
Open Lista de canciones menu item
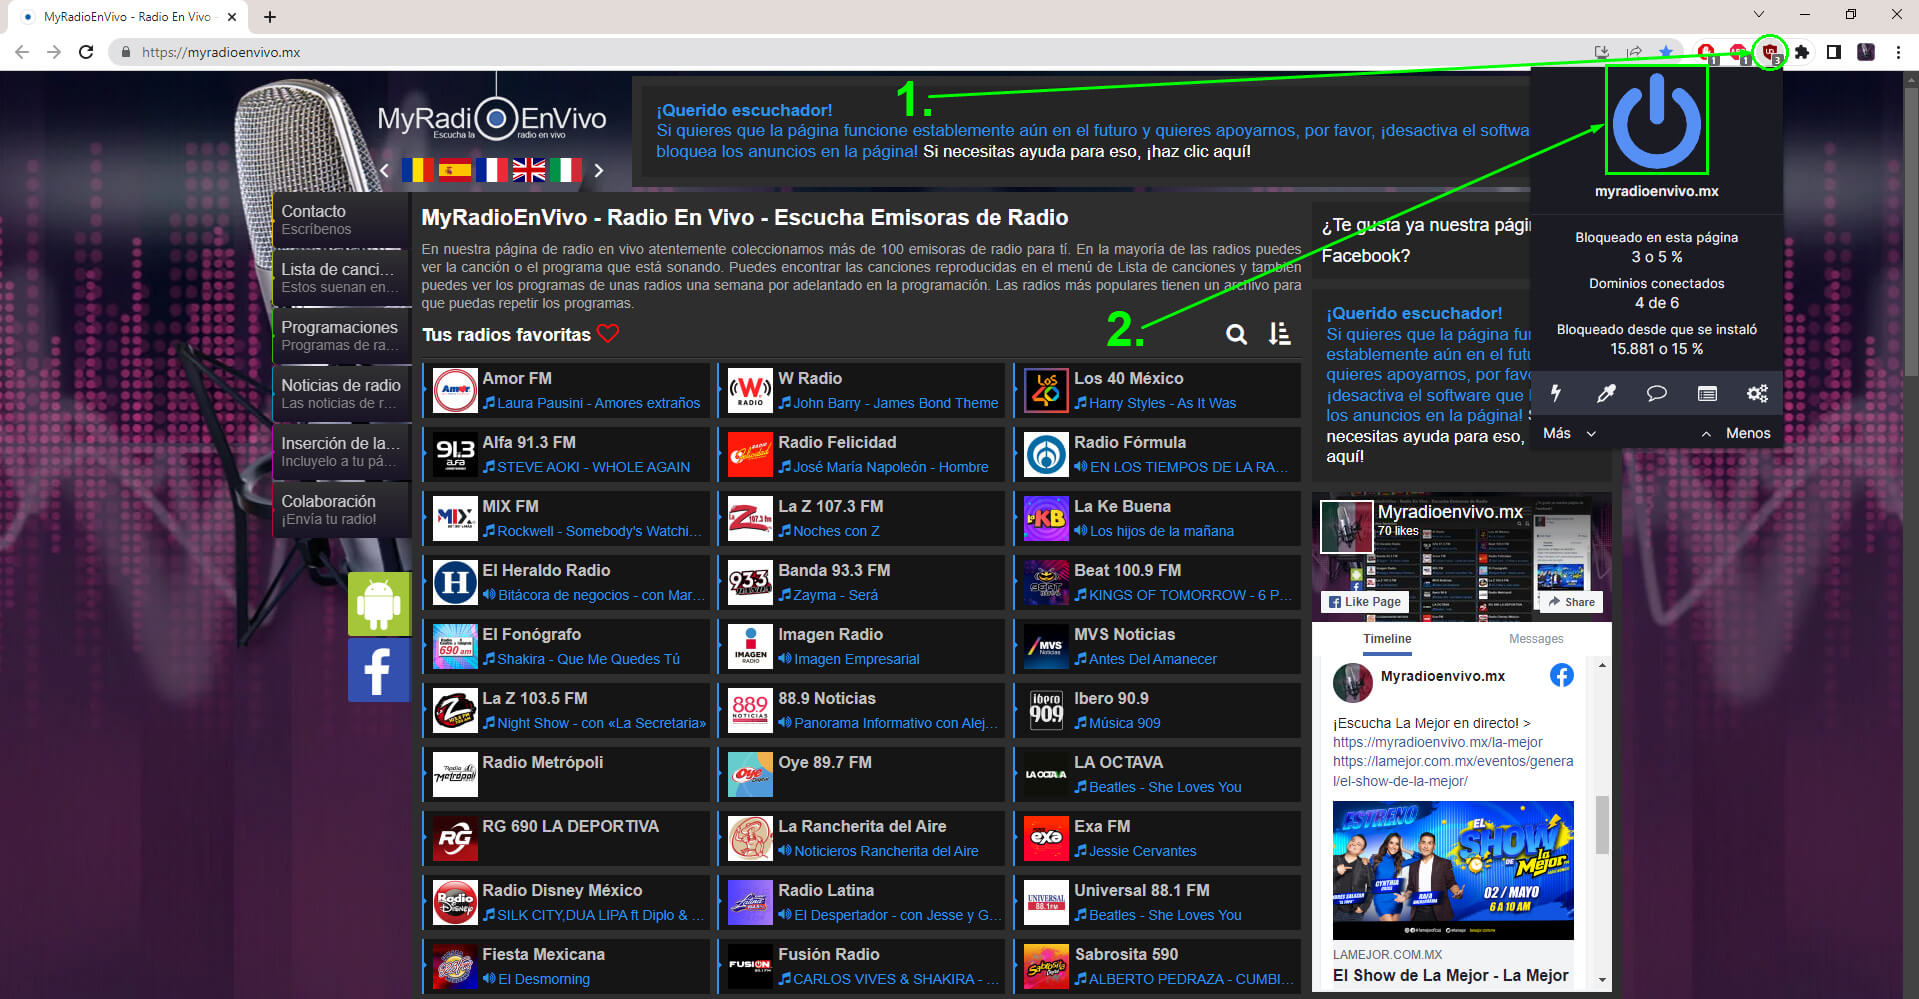tap(342, 277)
